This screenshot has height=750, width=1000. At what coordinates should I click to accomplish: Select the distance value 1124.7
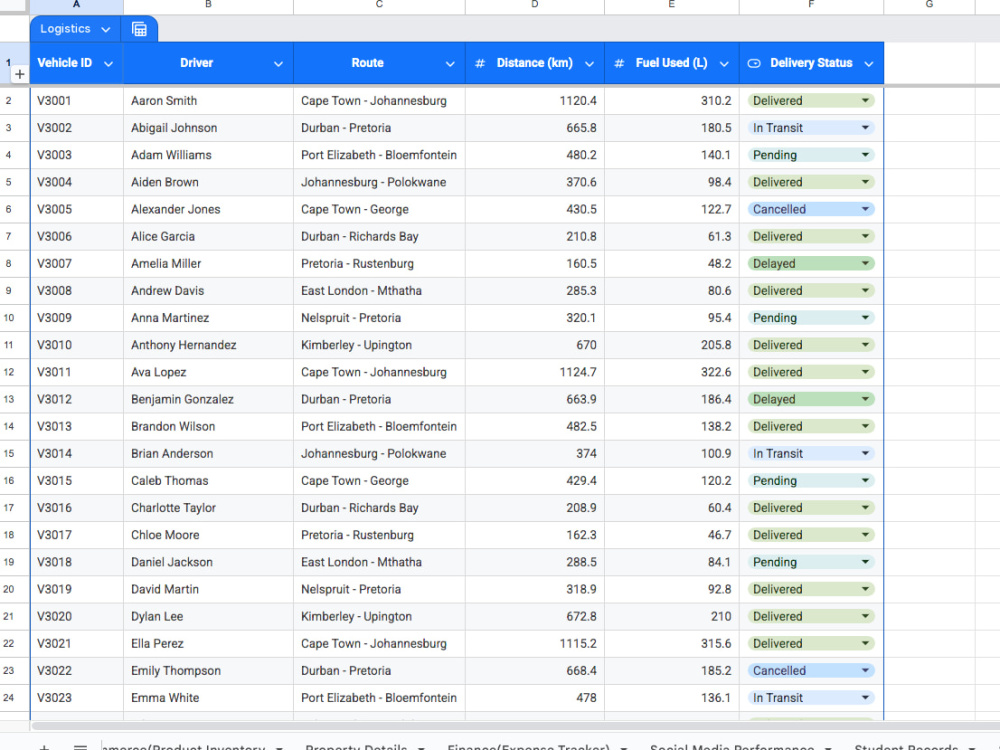click(x=535, y=372)
